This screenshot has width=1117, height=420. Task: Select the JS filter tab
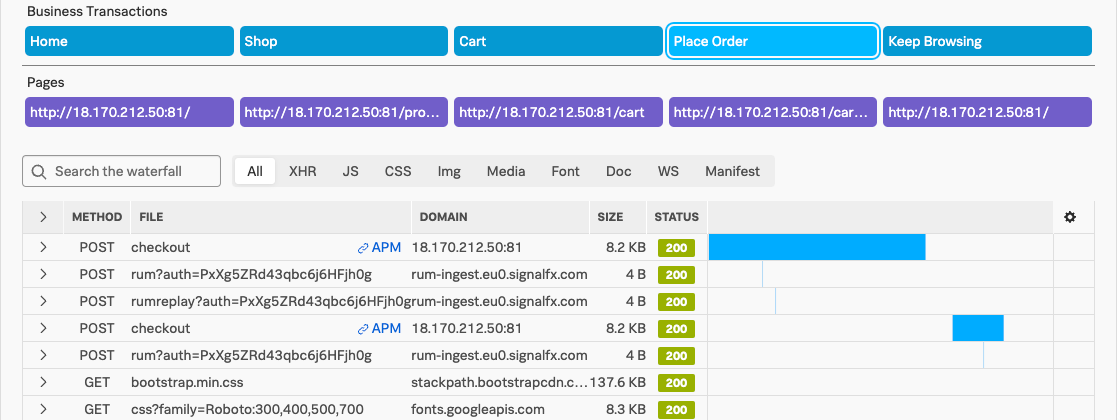tap(350, 171)
